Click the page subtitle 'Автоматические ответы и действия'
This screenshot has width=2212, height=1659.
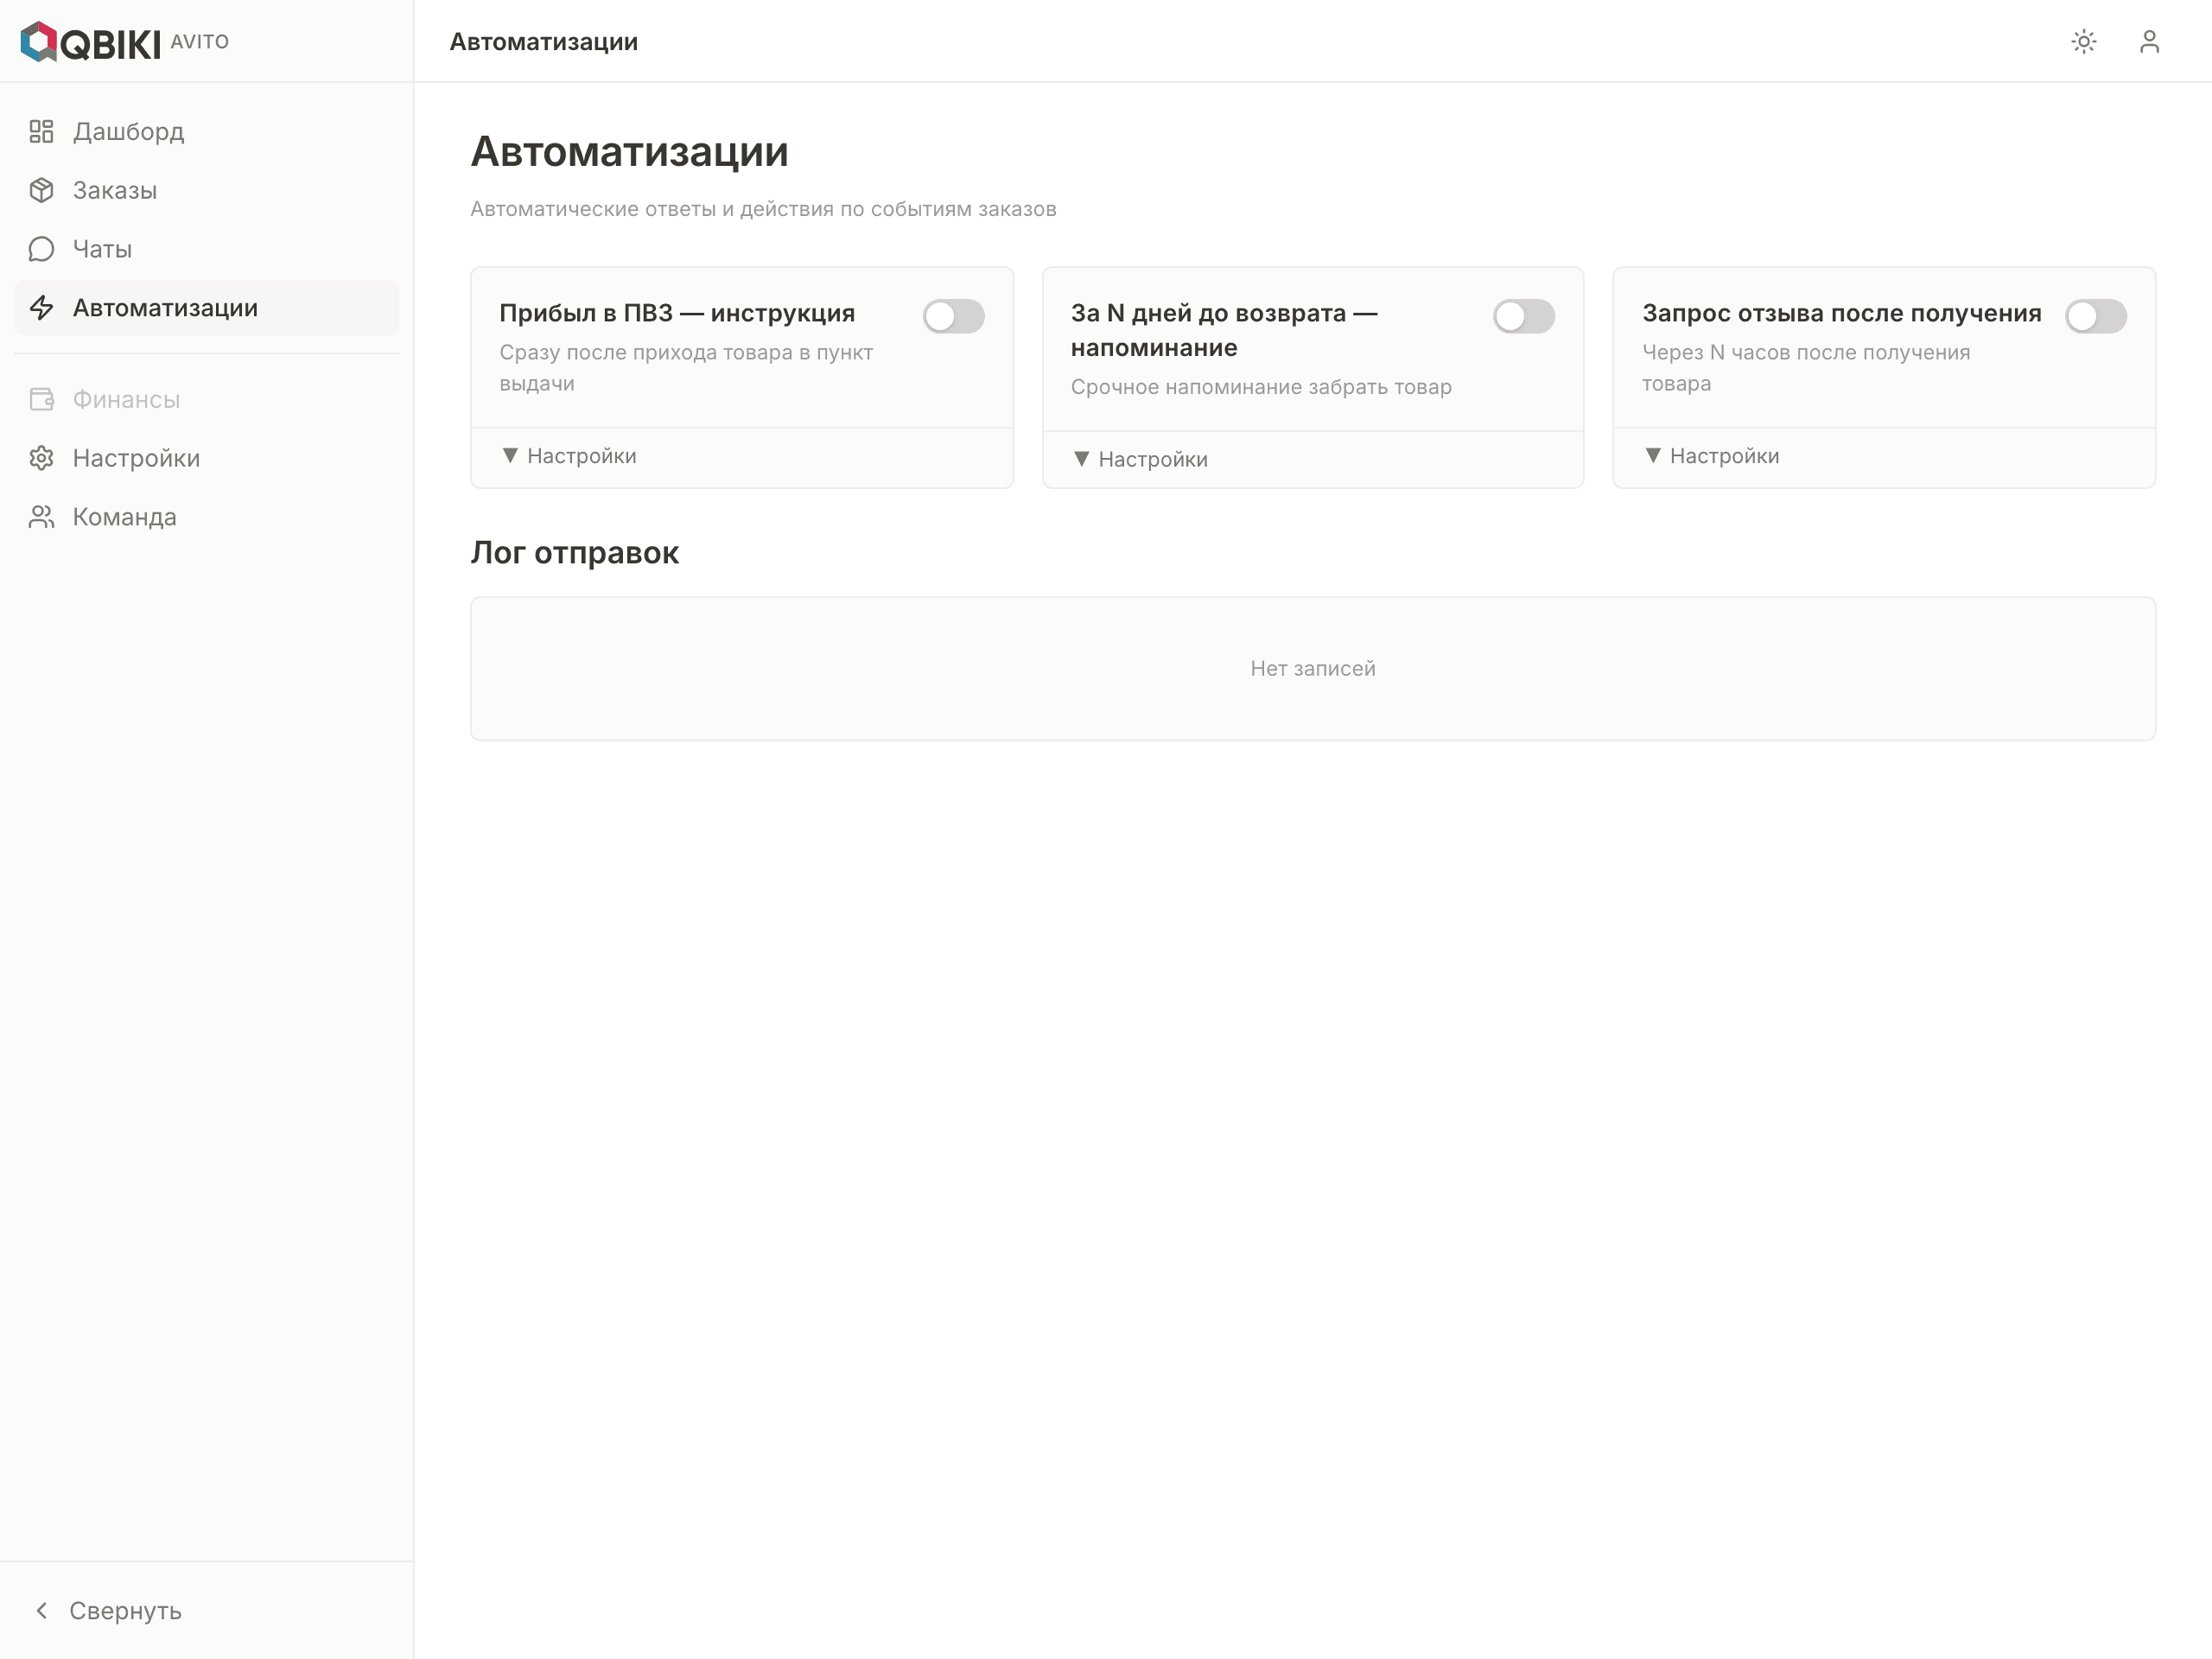click(763, 209)
